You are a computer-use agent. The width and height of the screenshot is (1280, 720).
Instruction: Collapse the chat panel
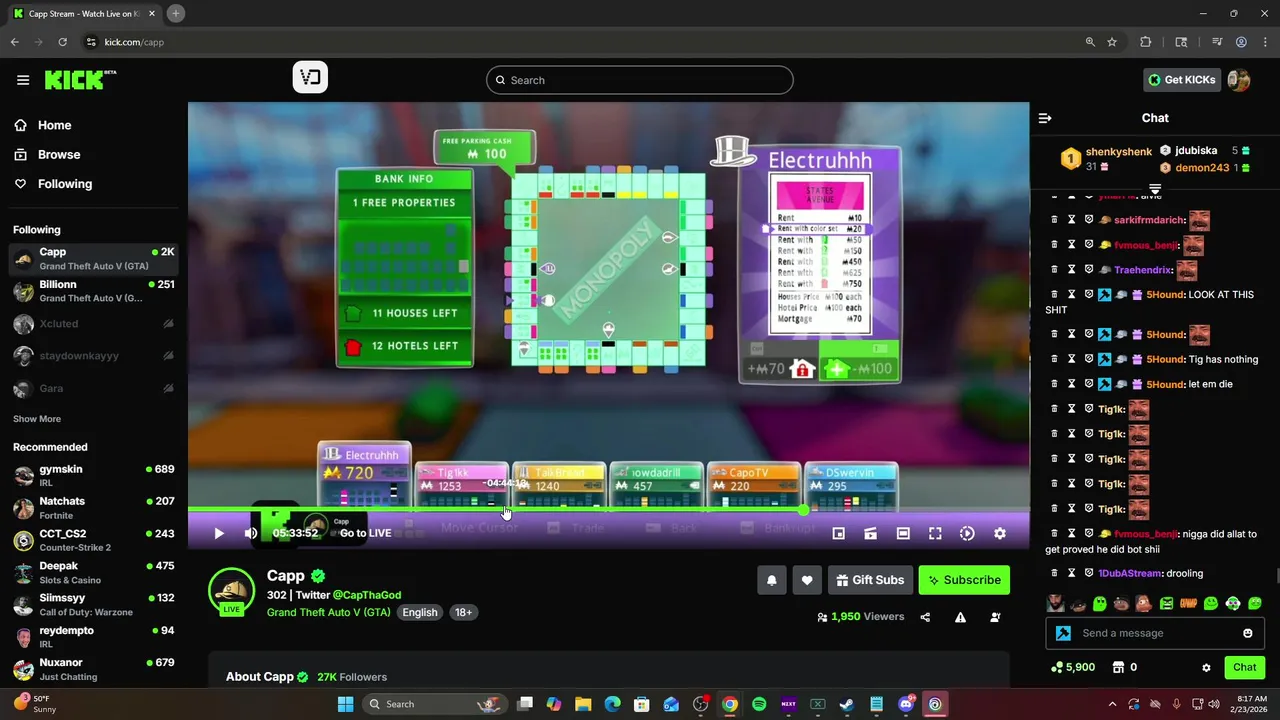click(x=1045, y=118)
